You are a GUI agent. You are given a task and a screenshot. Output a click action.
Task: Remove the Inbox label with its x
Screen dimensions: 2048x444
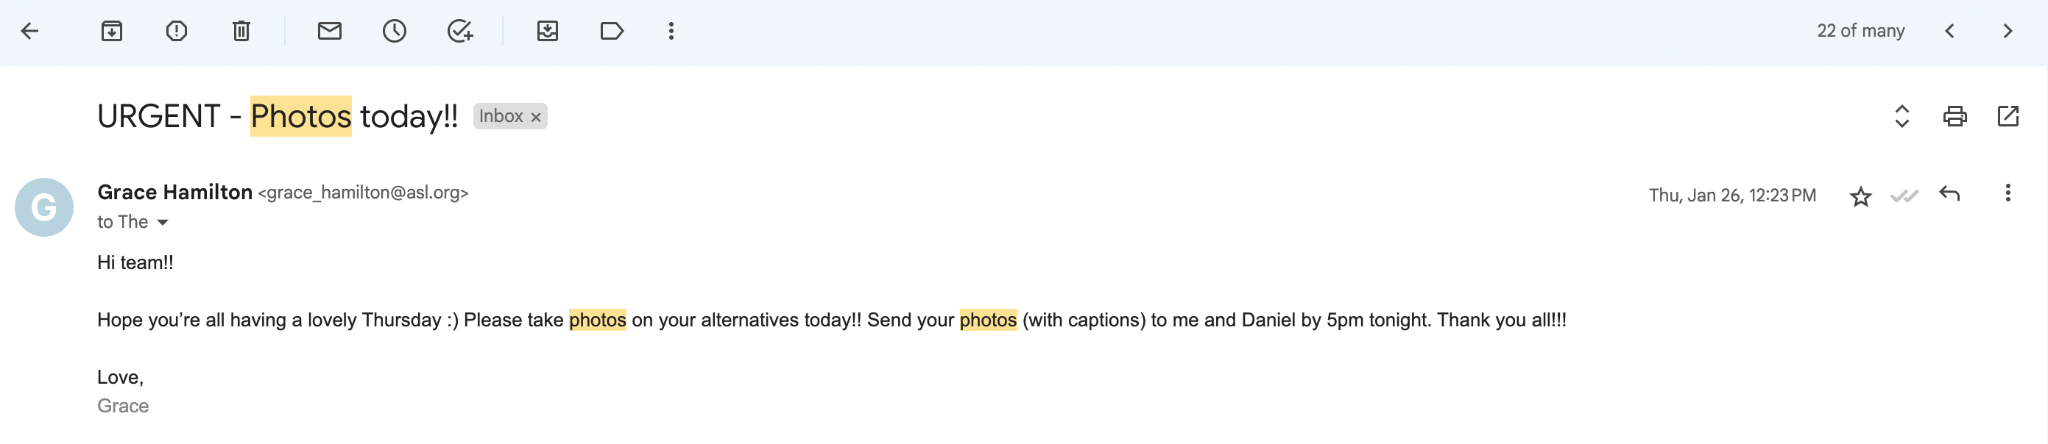[536, 117]
